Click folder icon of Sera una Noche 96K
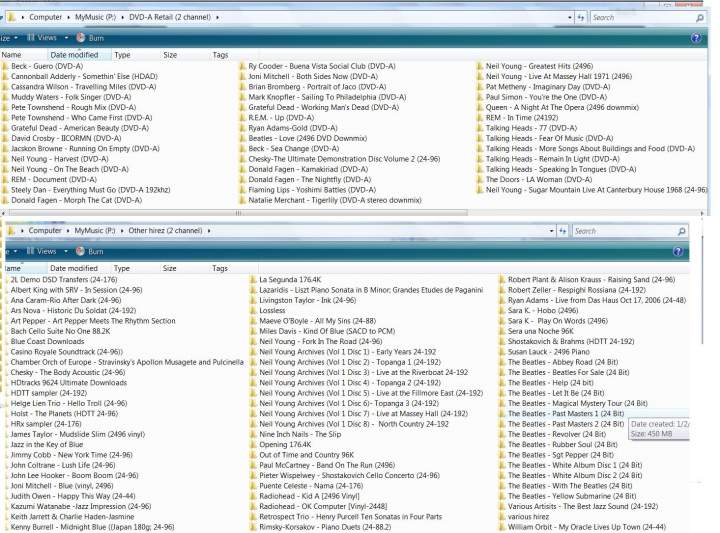 pyautogui.click(x=502, y=331)
